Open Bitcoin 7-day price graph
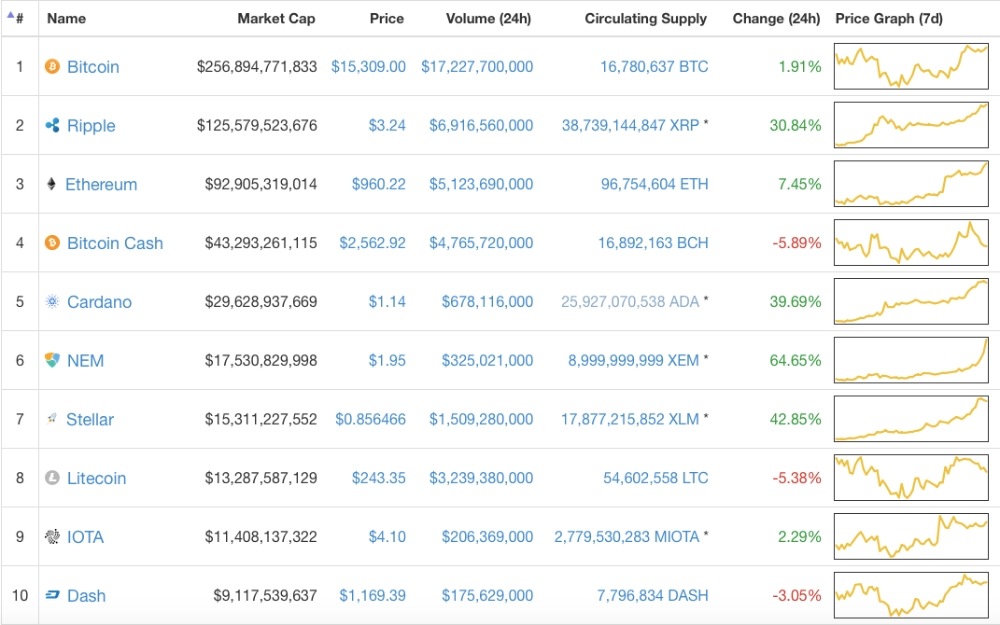The height and width of the screenshot is (625, 1000). pos(910,66)
